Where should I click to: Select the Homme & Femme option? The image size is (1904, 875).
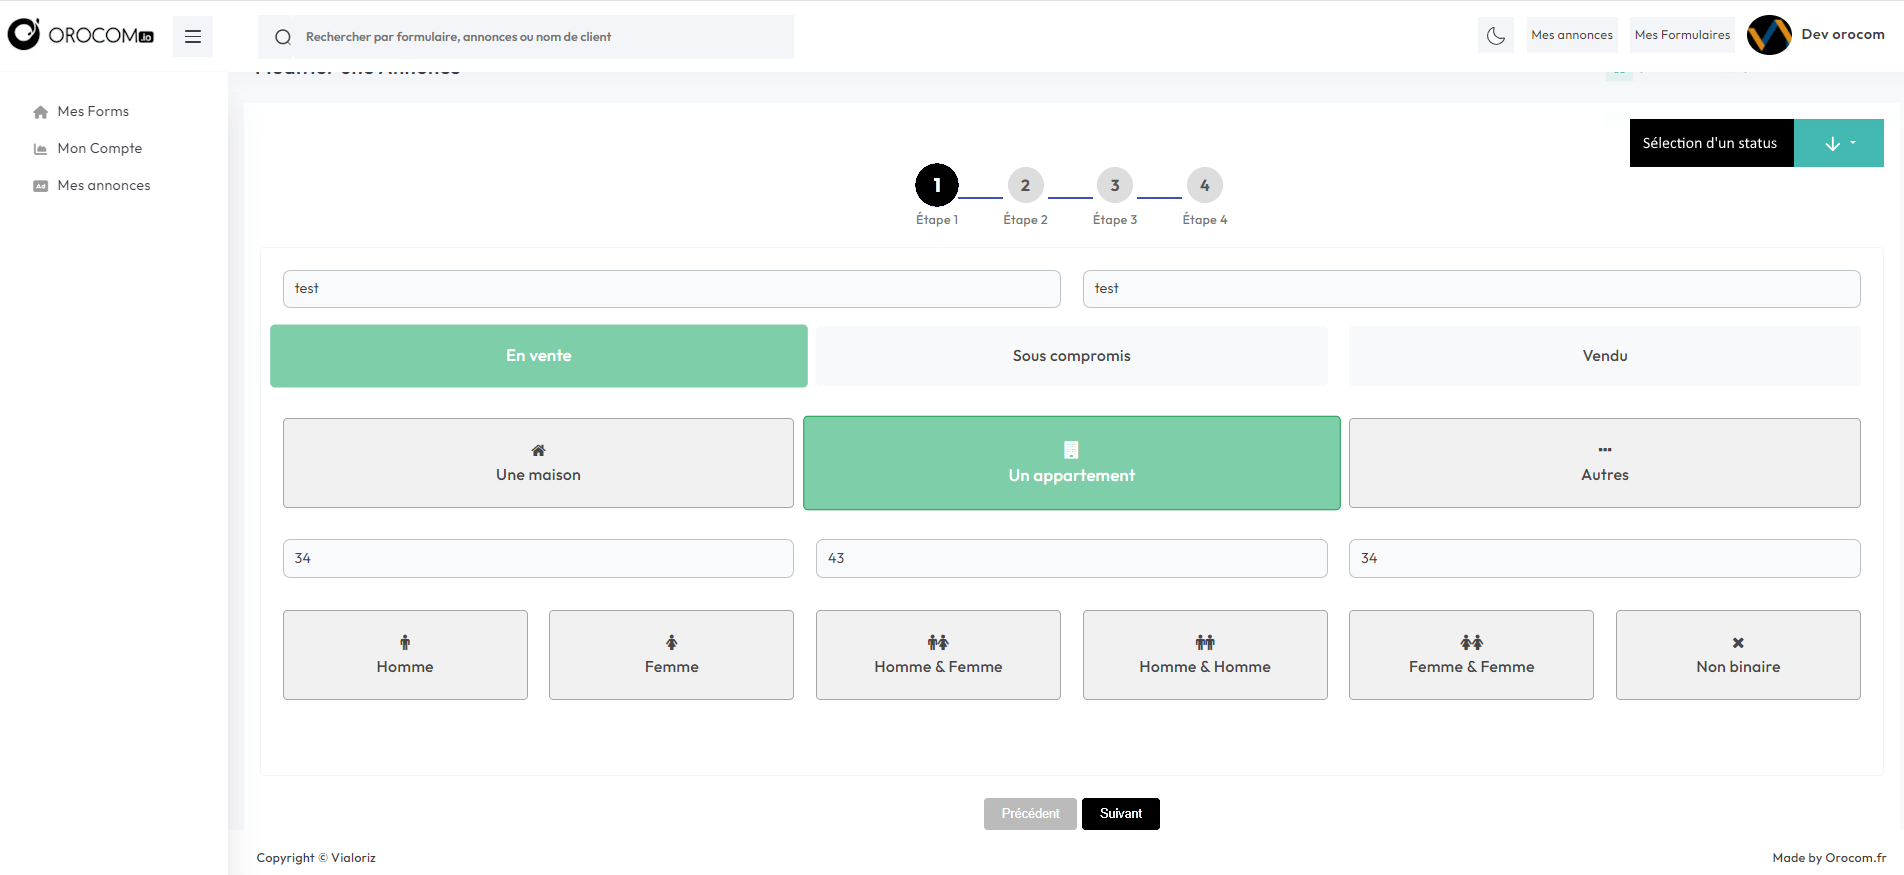[938, 655]
